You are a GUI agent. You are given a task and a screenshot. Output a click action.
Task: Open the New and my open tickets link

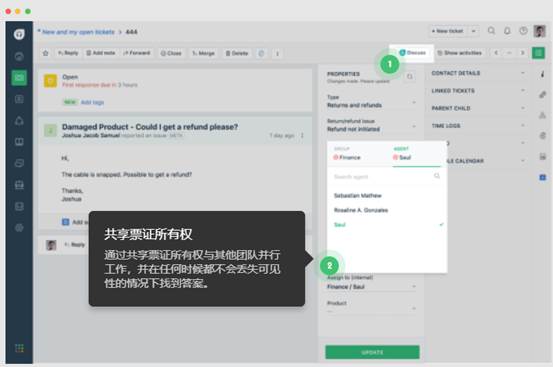[78, 32]
